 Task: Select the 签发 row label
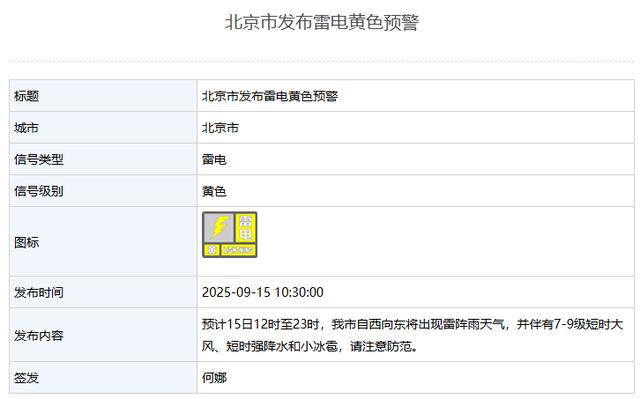27,378
